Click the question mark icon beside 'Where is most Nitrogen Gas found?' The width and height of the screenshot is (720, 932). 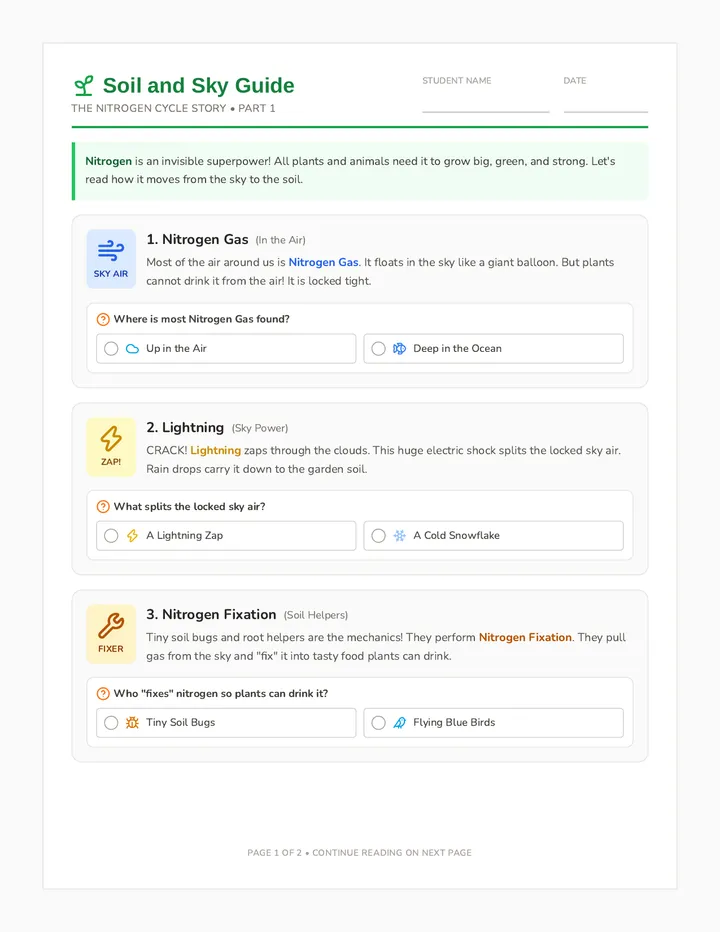click(103, 319)
